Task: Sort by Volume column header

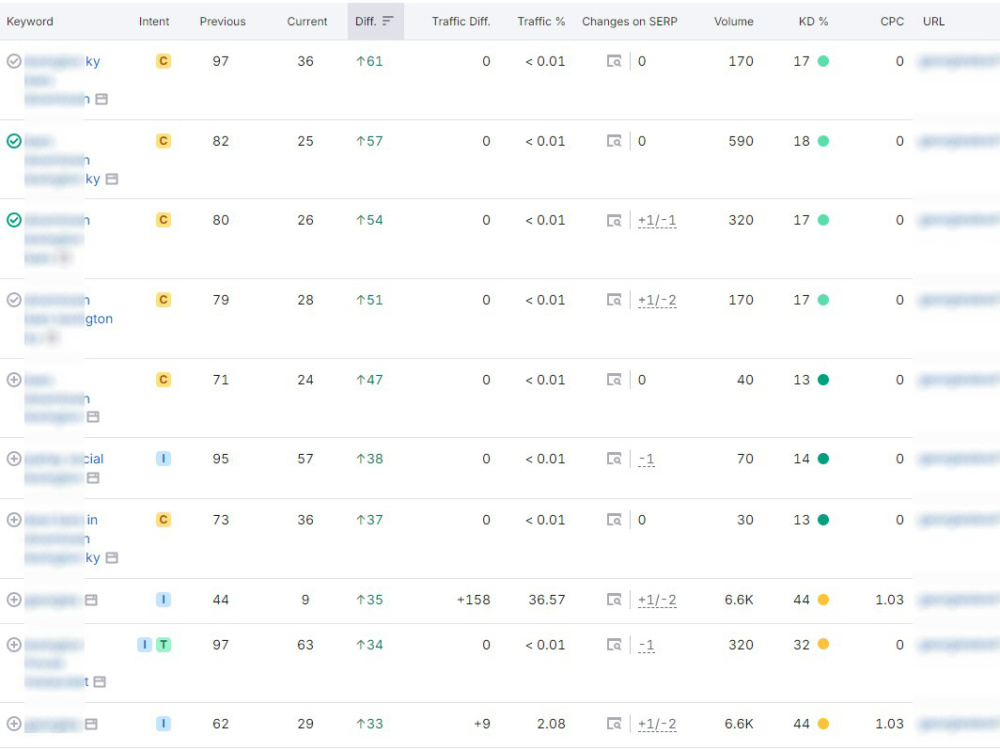Action: (733, 21)
